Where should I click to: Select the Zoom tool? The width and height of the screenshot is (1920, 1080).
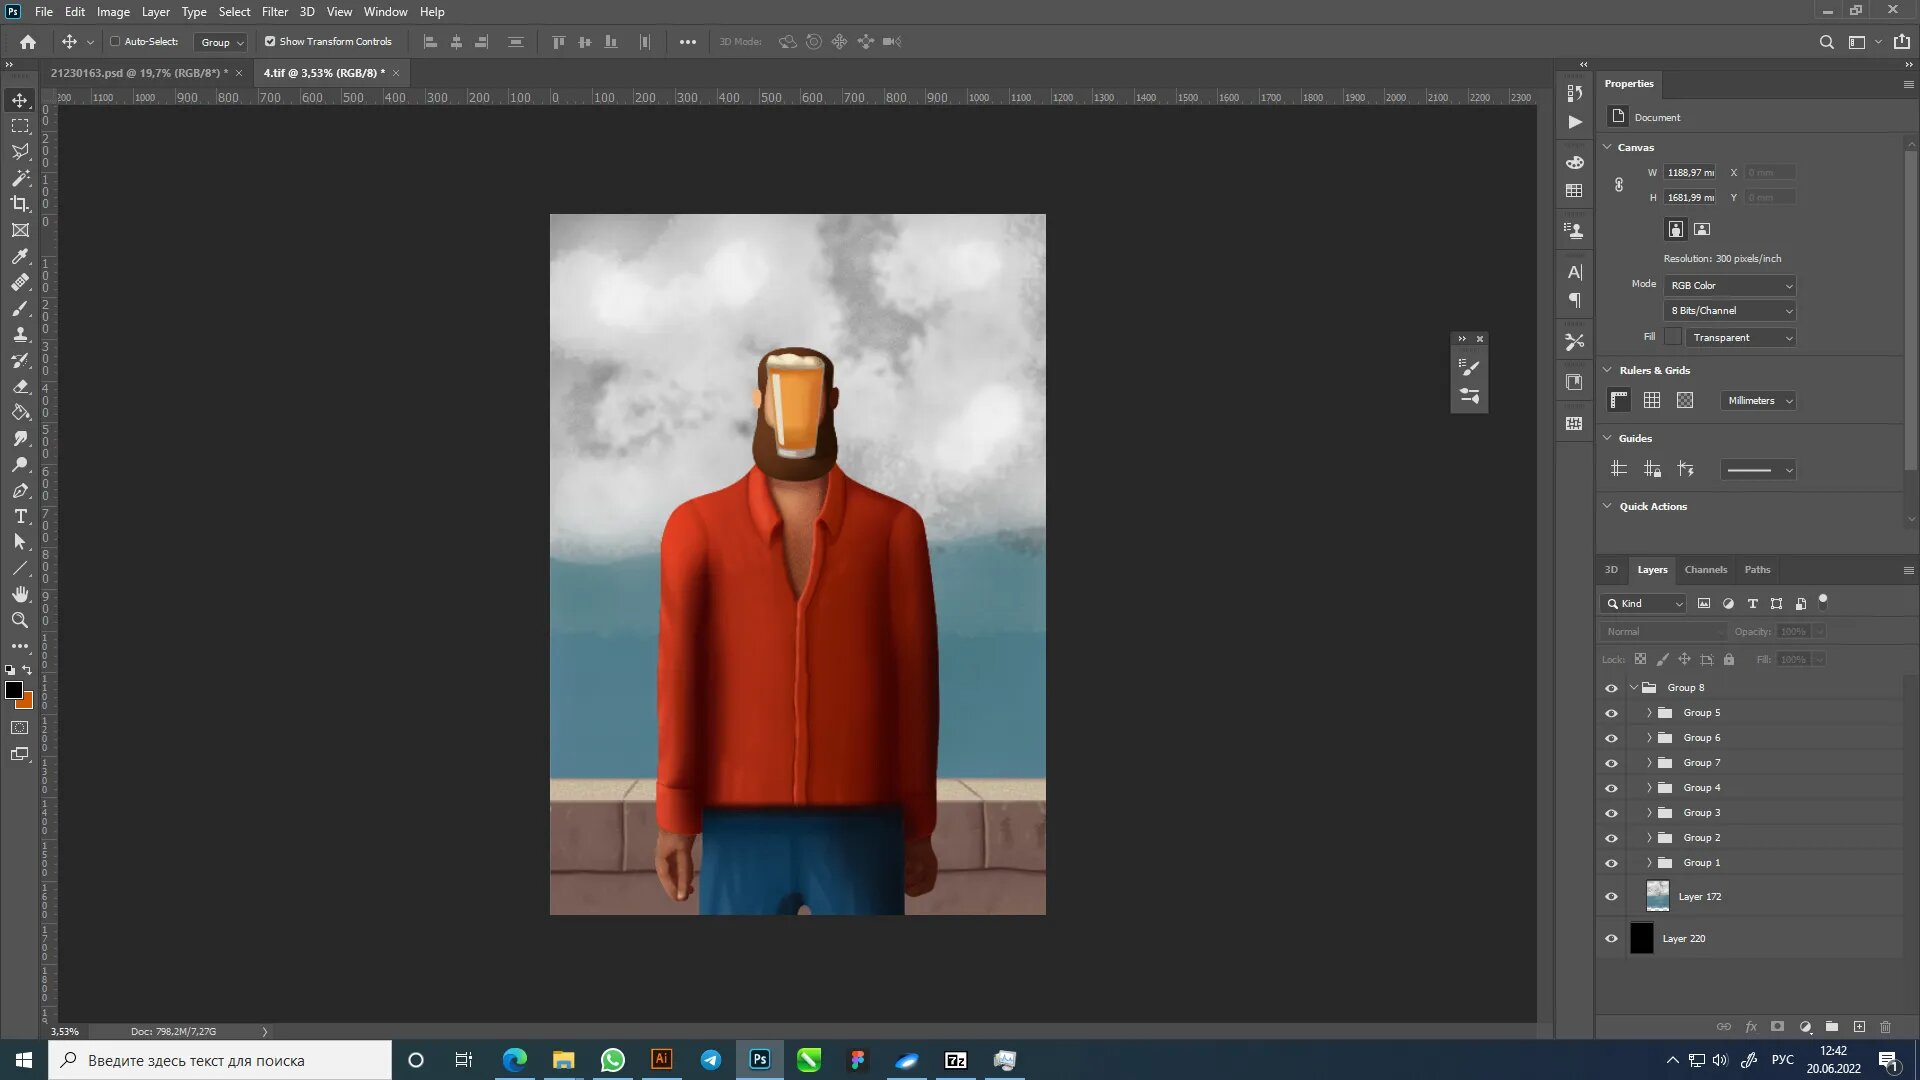point(20,621)
